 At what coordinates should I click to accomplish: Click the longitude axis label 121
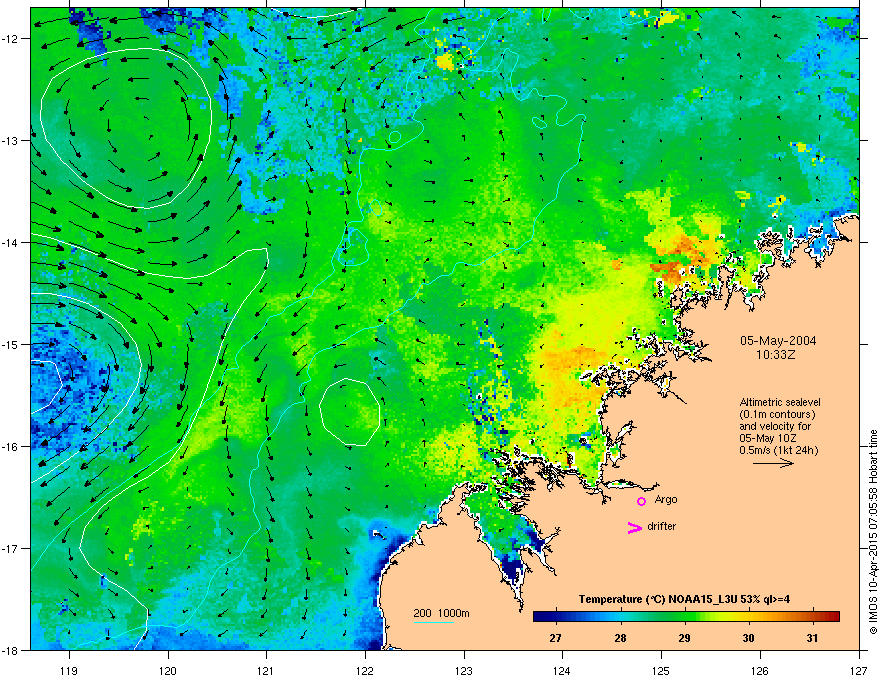(x=266, y=670)
